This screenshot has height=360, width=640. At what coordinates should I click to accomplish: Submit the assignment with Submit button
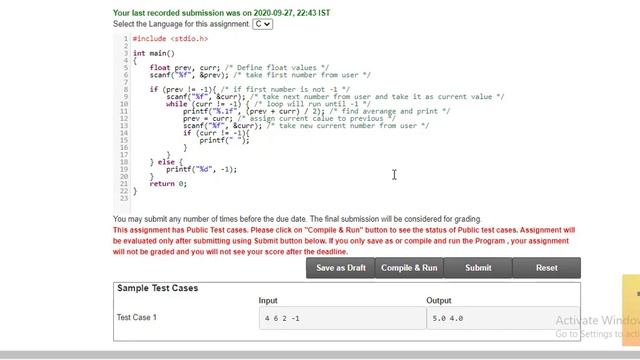pyautogui.click(x=478, y=268)
